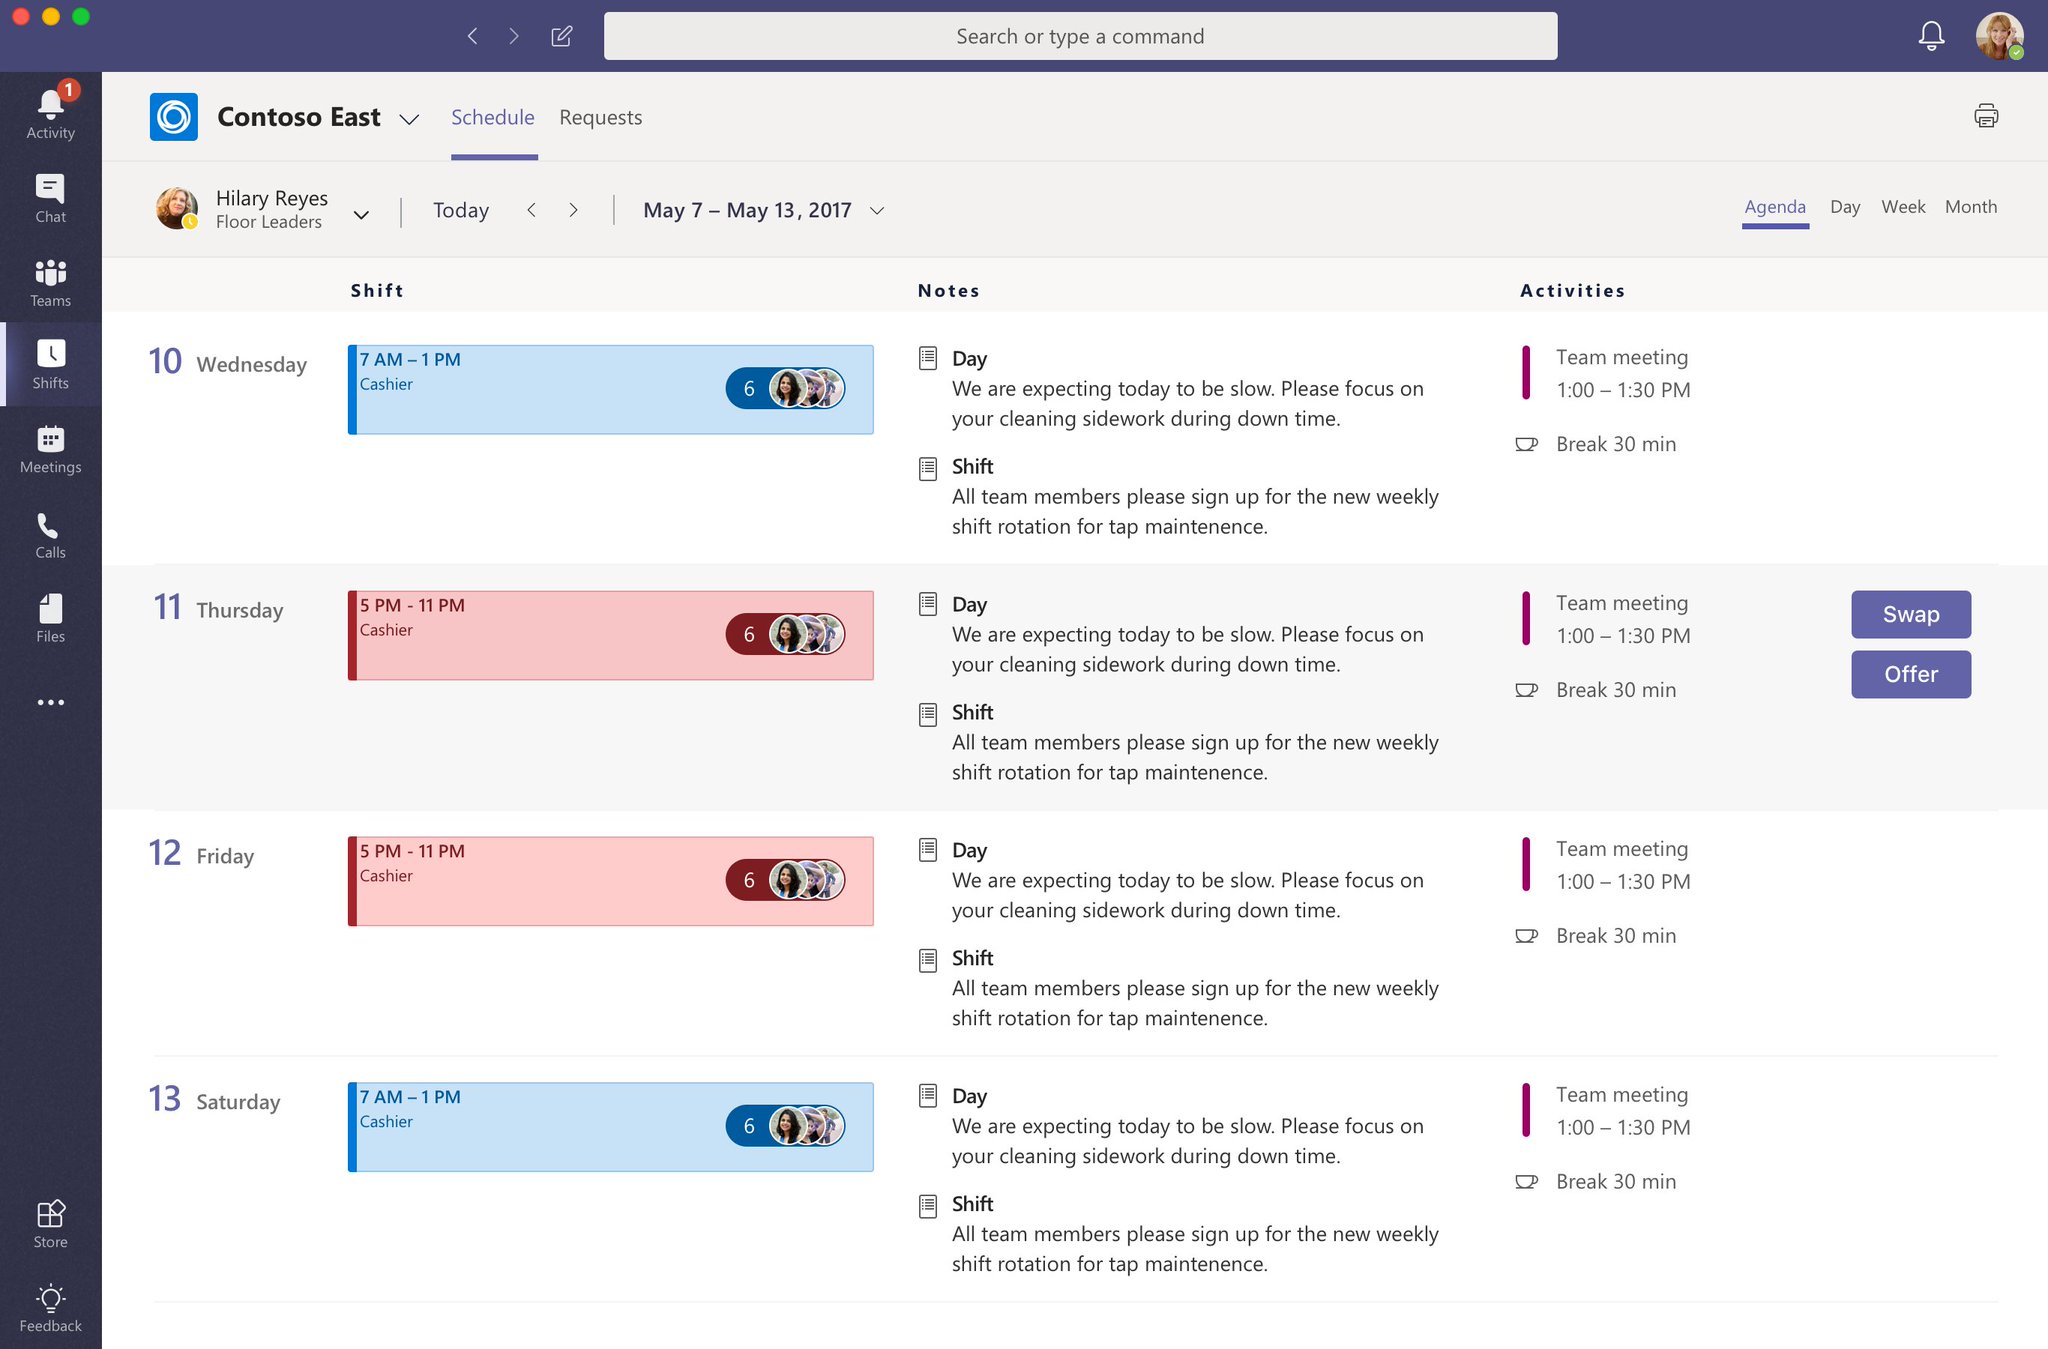Click Thursday's Day note icon
Image resolution: width=2048 pixels, height=1349 pixels.
(x=928, y=604)
